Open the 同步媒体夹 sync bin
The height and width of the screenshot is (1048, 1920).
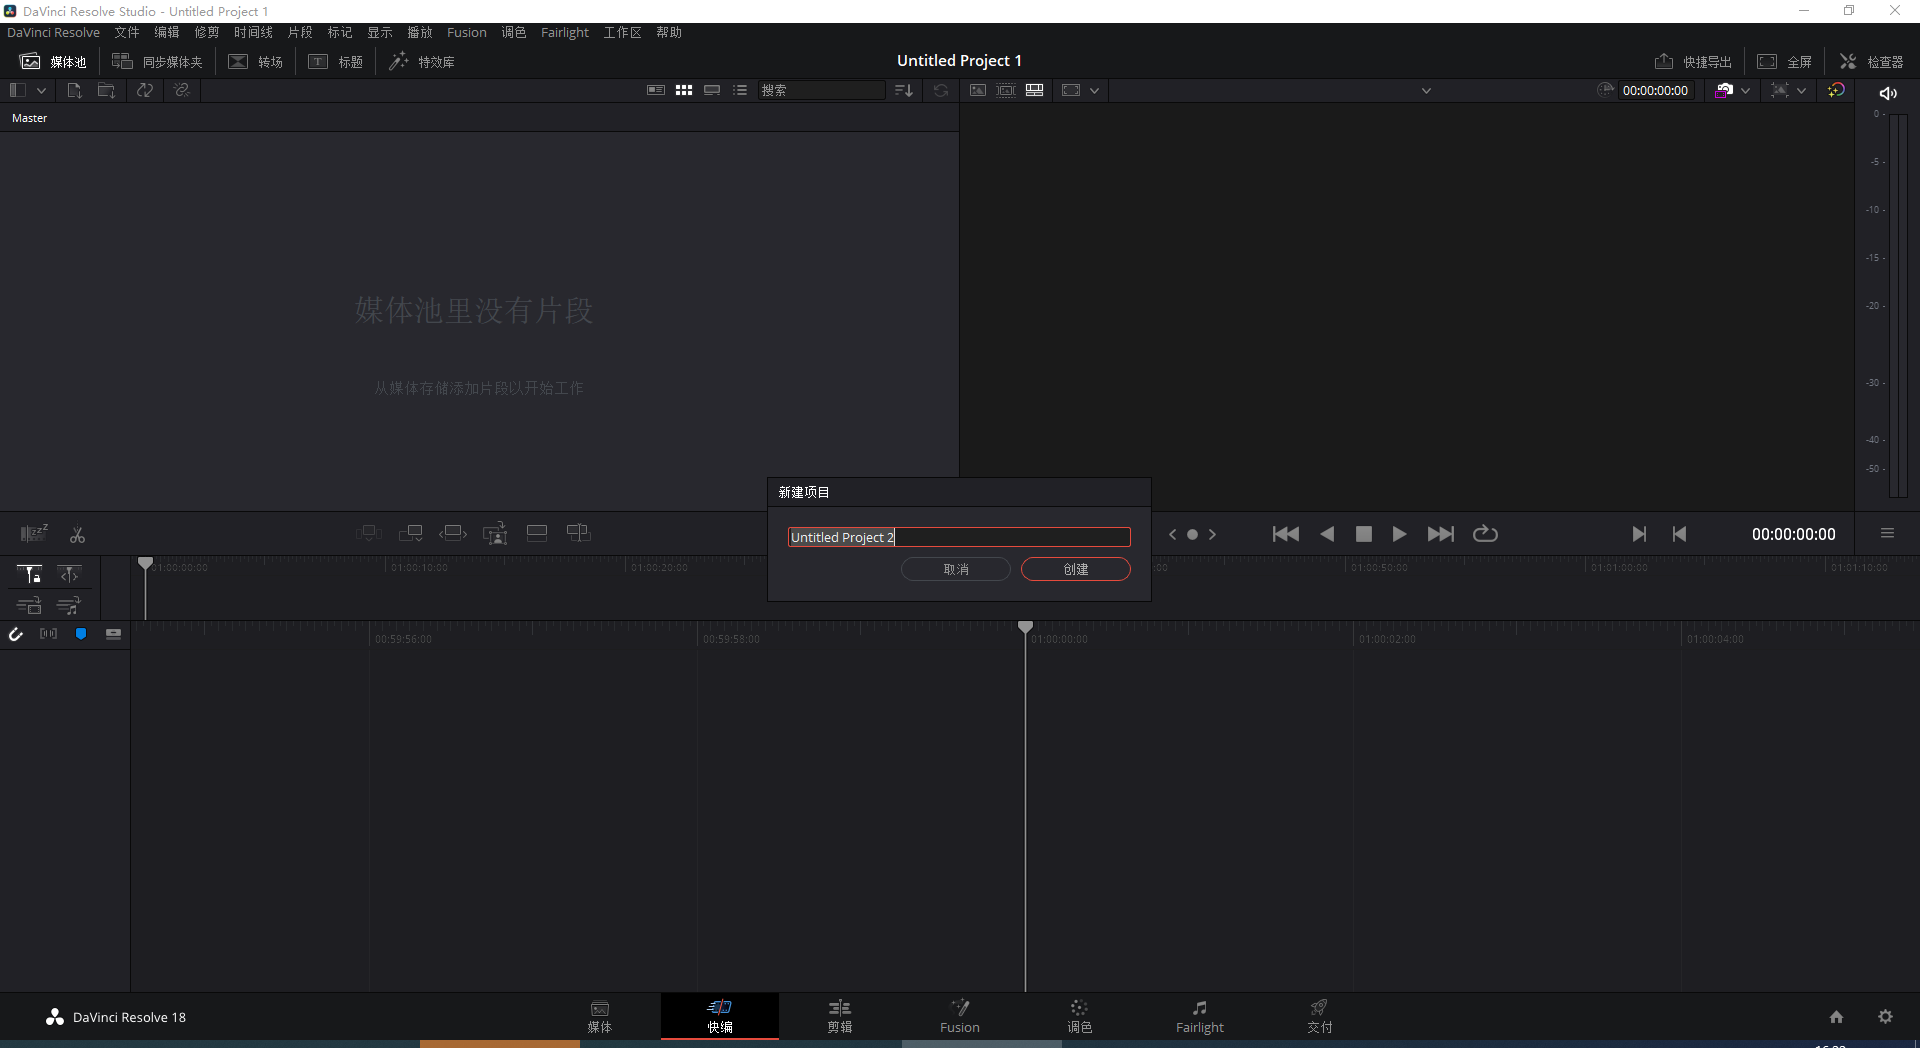(x=157, y=61)
